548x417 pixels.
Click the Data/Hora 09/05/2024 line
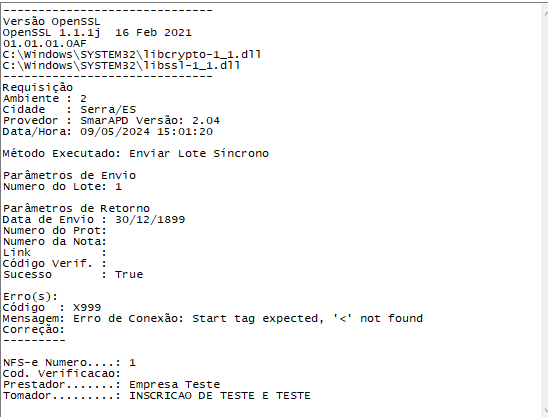108,132
